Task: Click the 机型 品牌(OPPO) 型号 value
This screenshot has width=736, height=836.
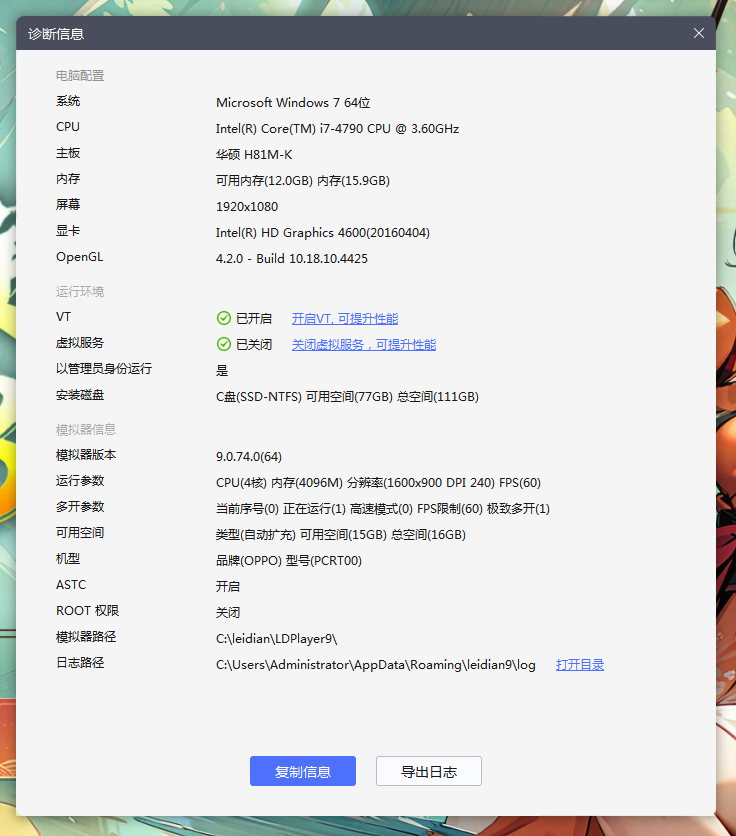Action: (x=289, y=561)
